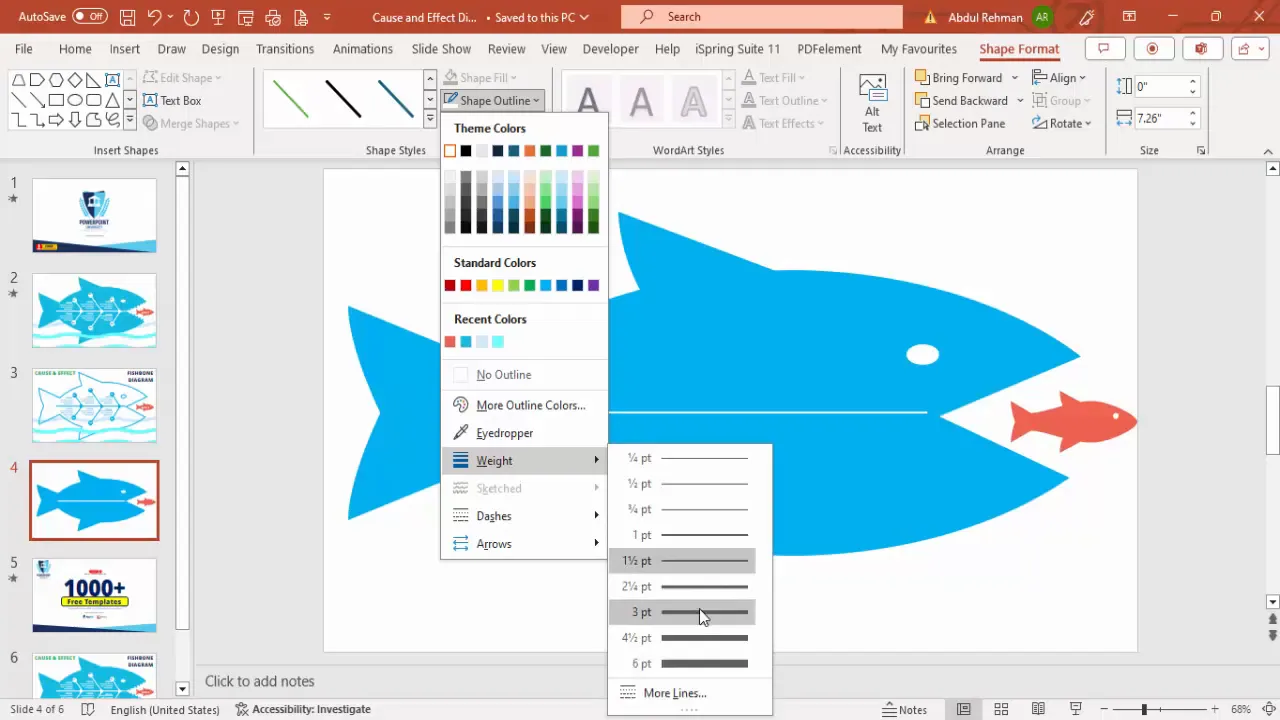Image resolution: width=1280 pixels, height=720 pixels.
Task: Click the Text Box button
Action: [x=172, y=100]
